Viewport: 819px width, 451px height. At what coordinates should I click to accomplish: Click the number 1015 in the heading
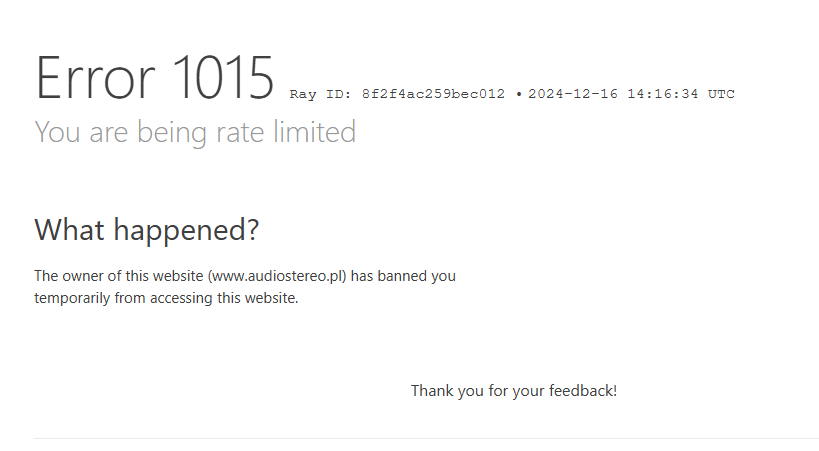[223, 78]
